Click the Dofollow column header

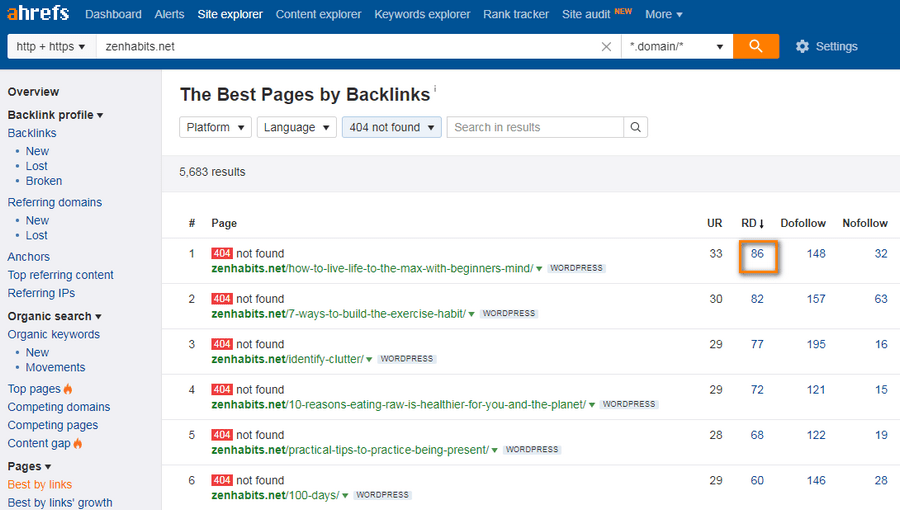803,223
